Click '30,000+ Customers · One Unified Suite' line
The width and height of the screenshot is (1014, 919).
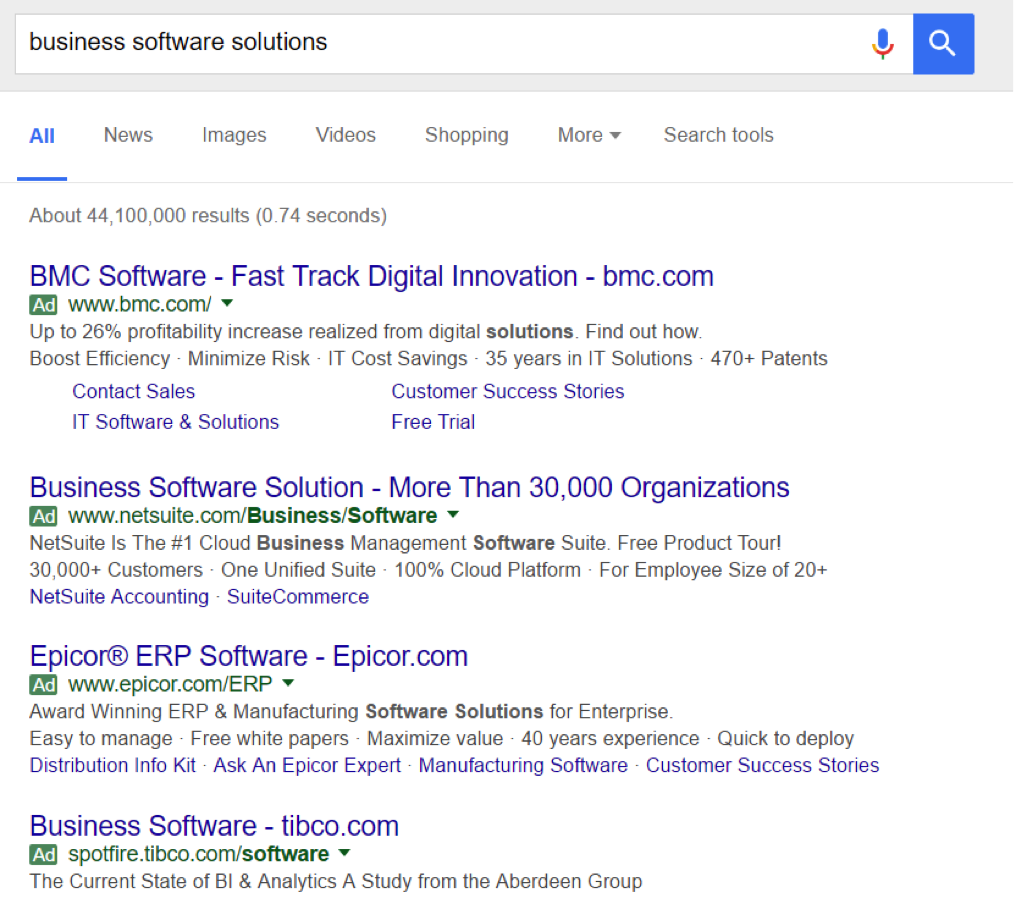click(429, 570)
